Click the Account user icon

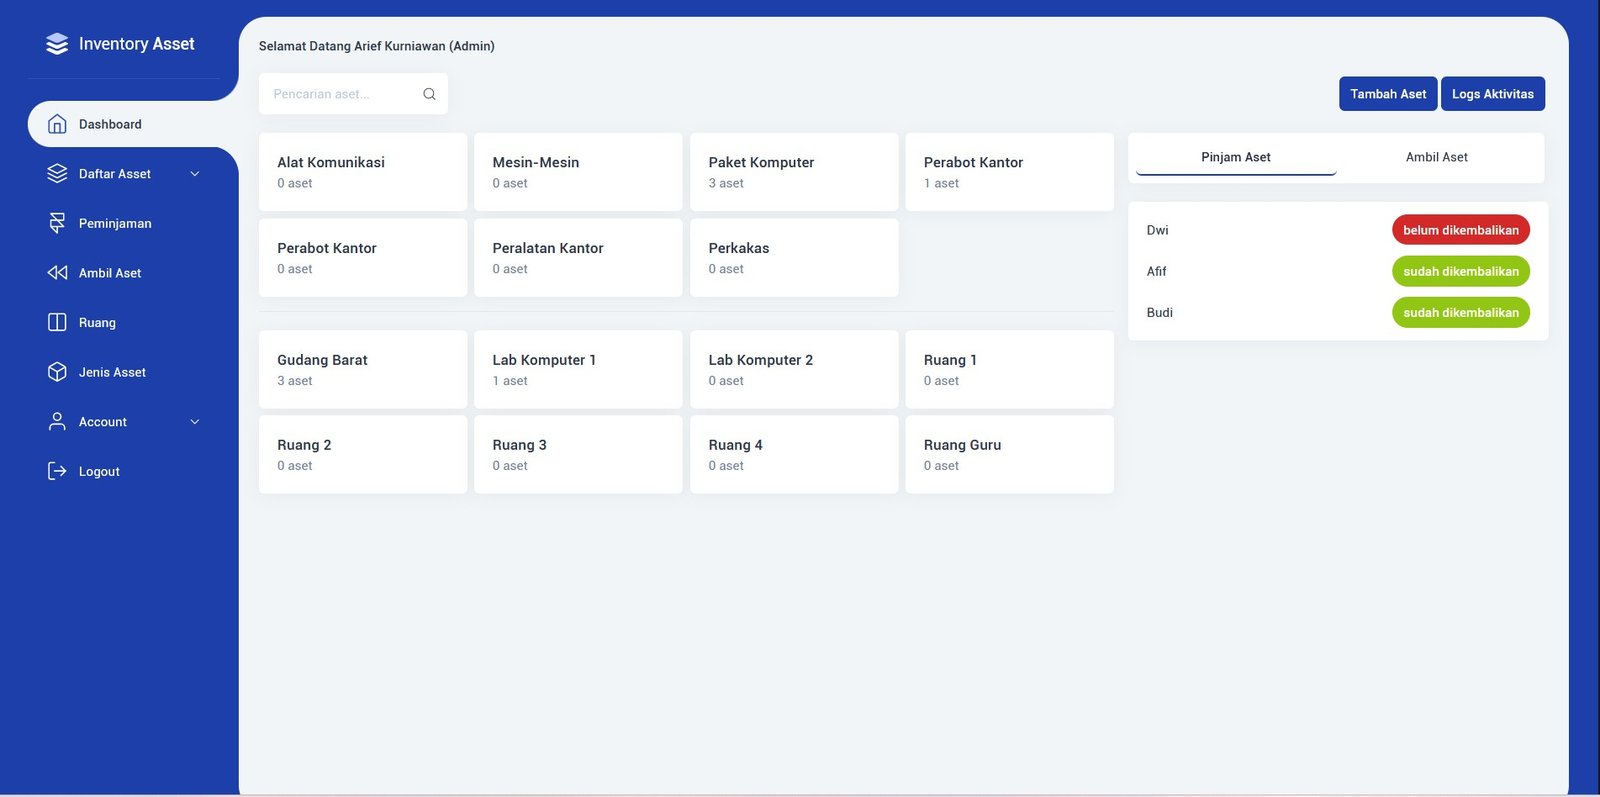(x=57, y=422)
